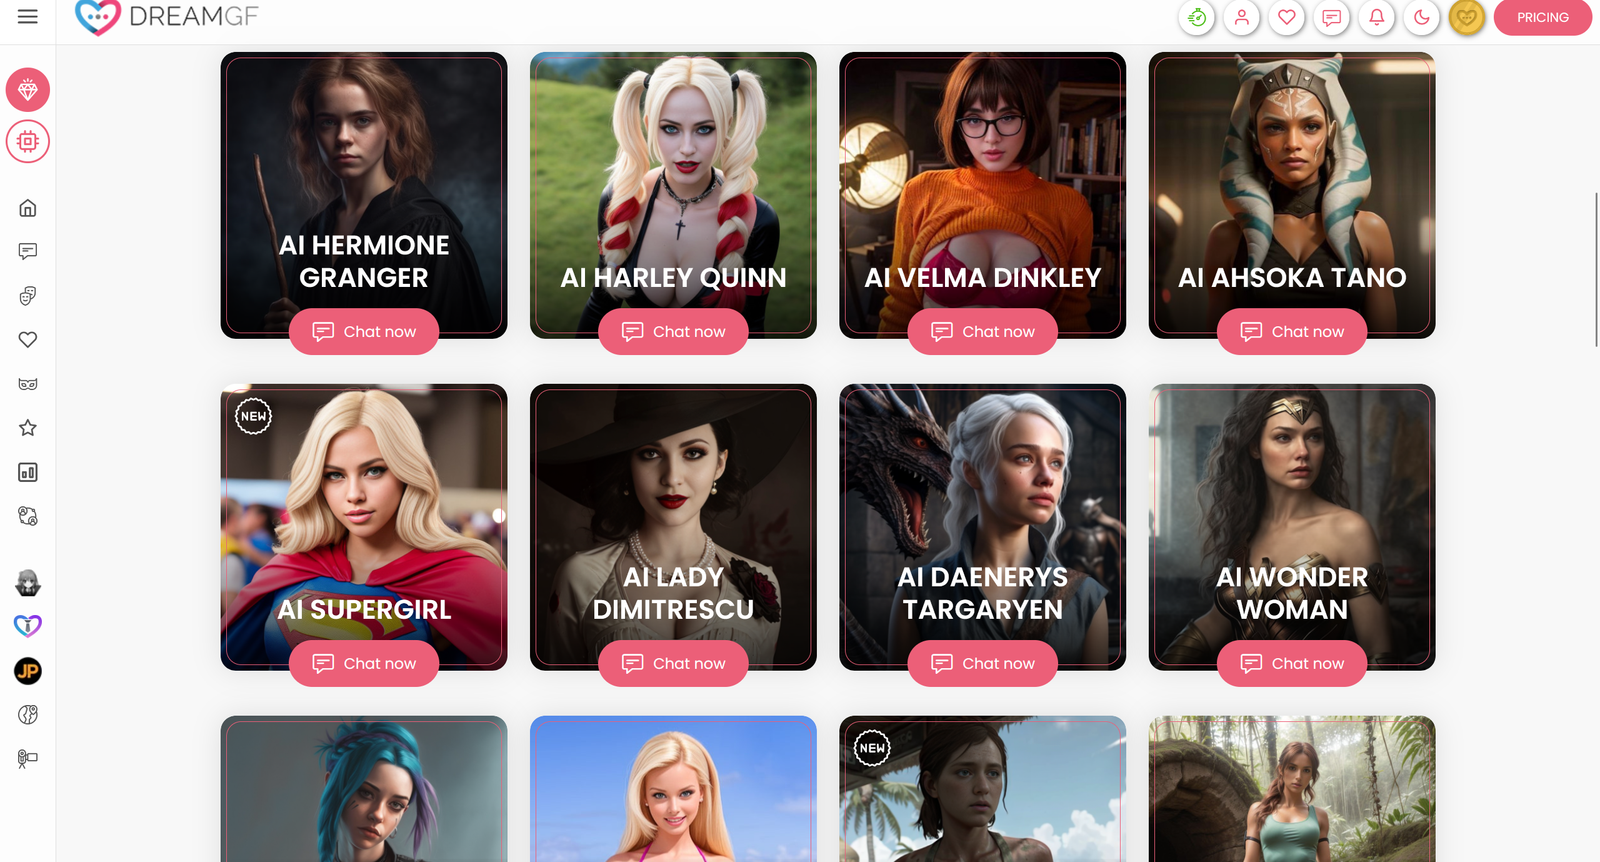Open favorites heart icon in header

point(1287,17)
